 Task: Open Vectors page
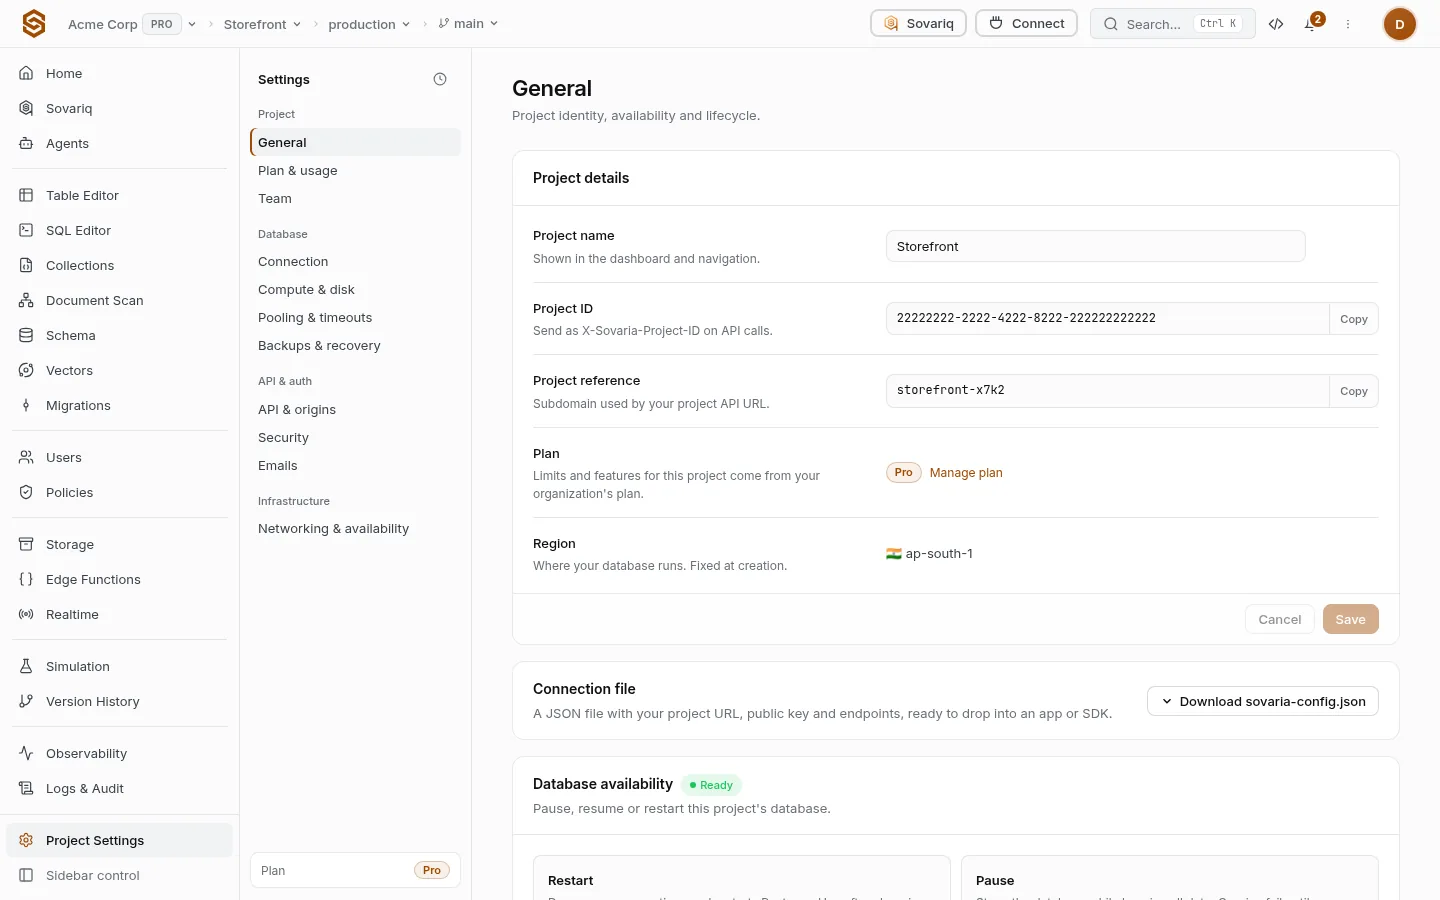[x=120, y=370]
